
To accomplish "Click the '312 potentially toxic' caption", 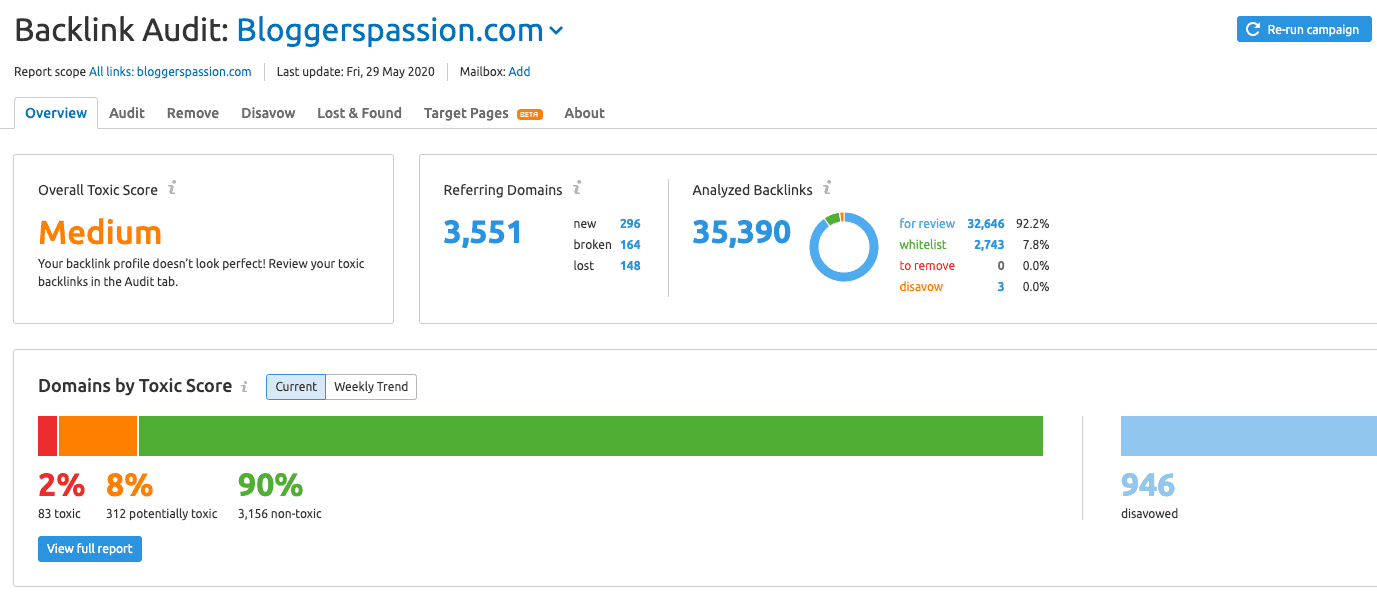I will pos(162,514).
